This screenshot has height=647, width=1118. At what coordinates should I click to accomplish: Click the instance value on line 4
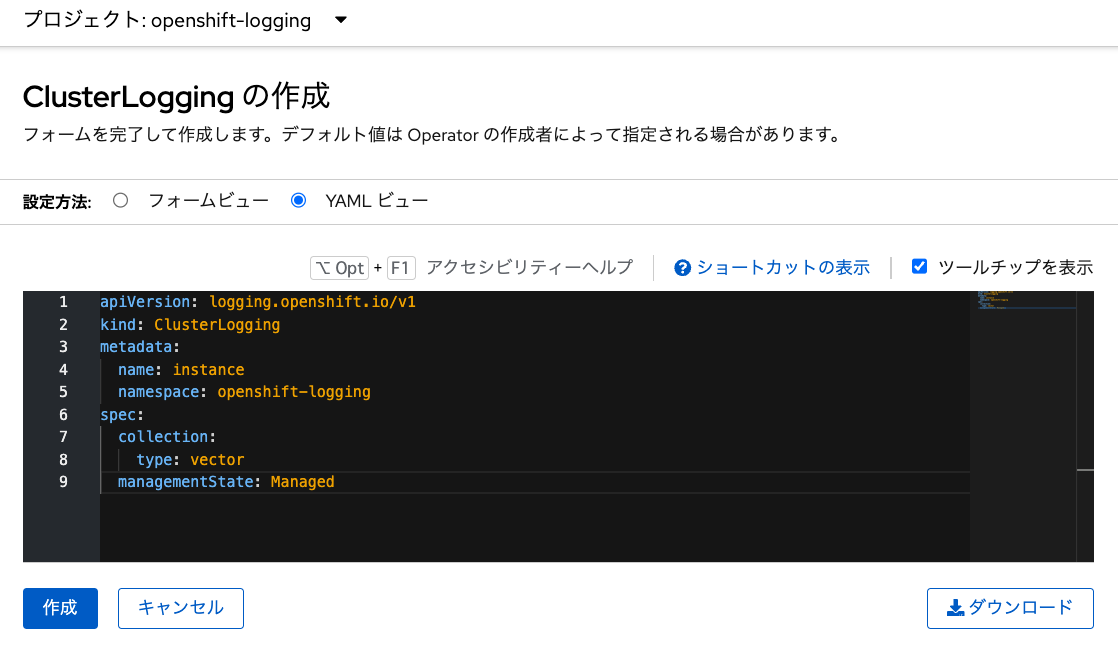click(208, 370)
